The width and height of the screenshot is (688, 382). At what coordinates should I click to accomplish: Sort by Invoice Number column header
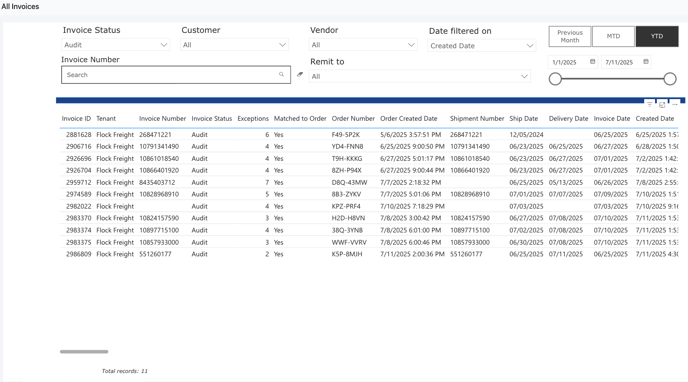click(x=162, y=118)
